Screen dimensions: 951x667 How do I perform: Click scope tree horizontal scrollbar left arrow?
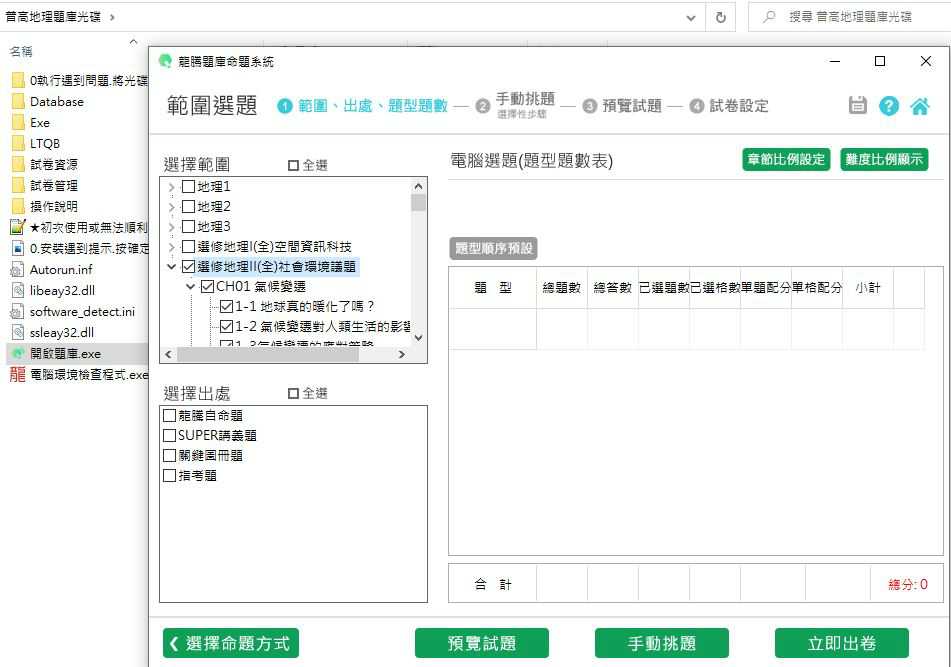point(168,354)
